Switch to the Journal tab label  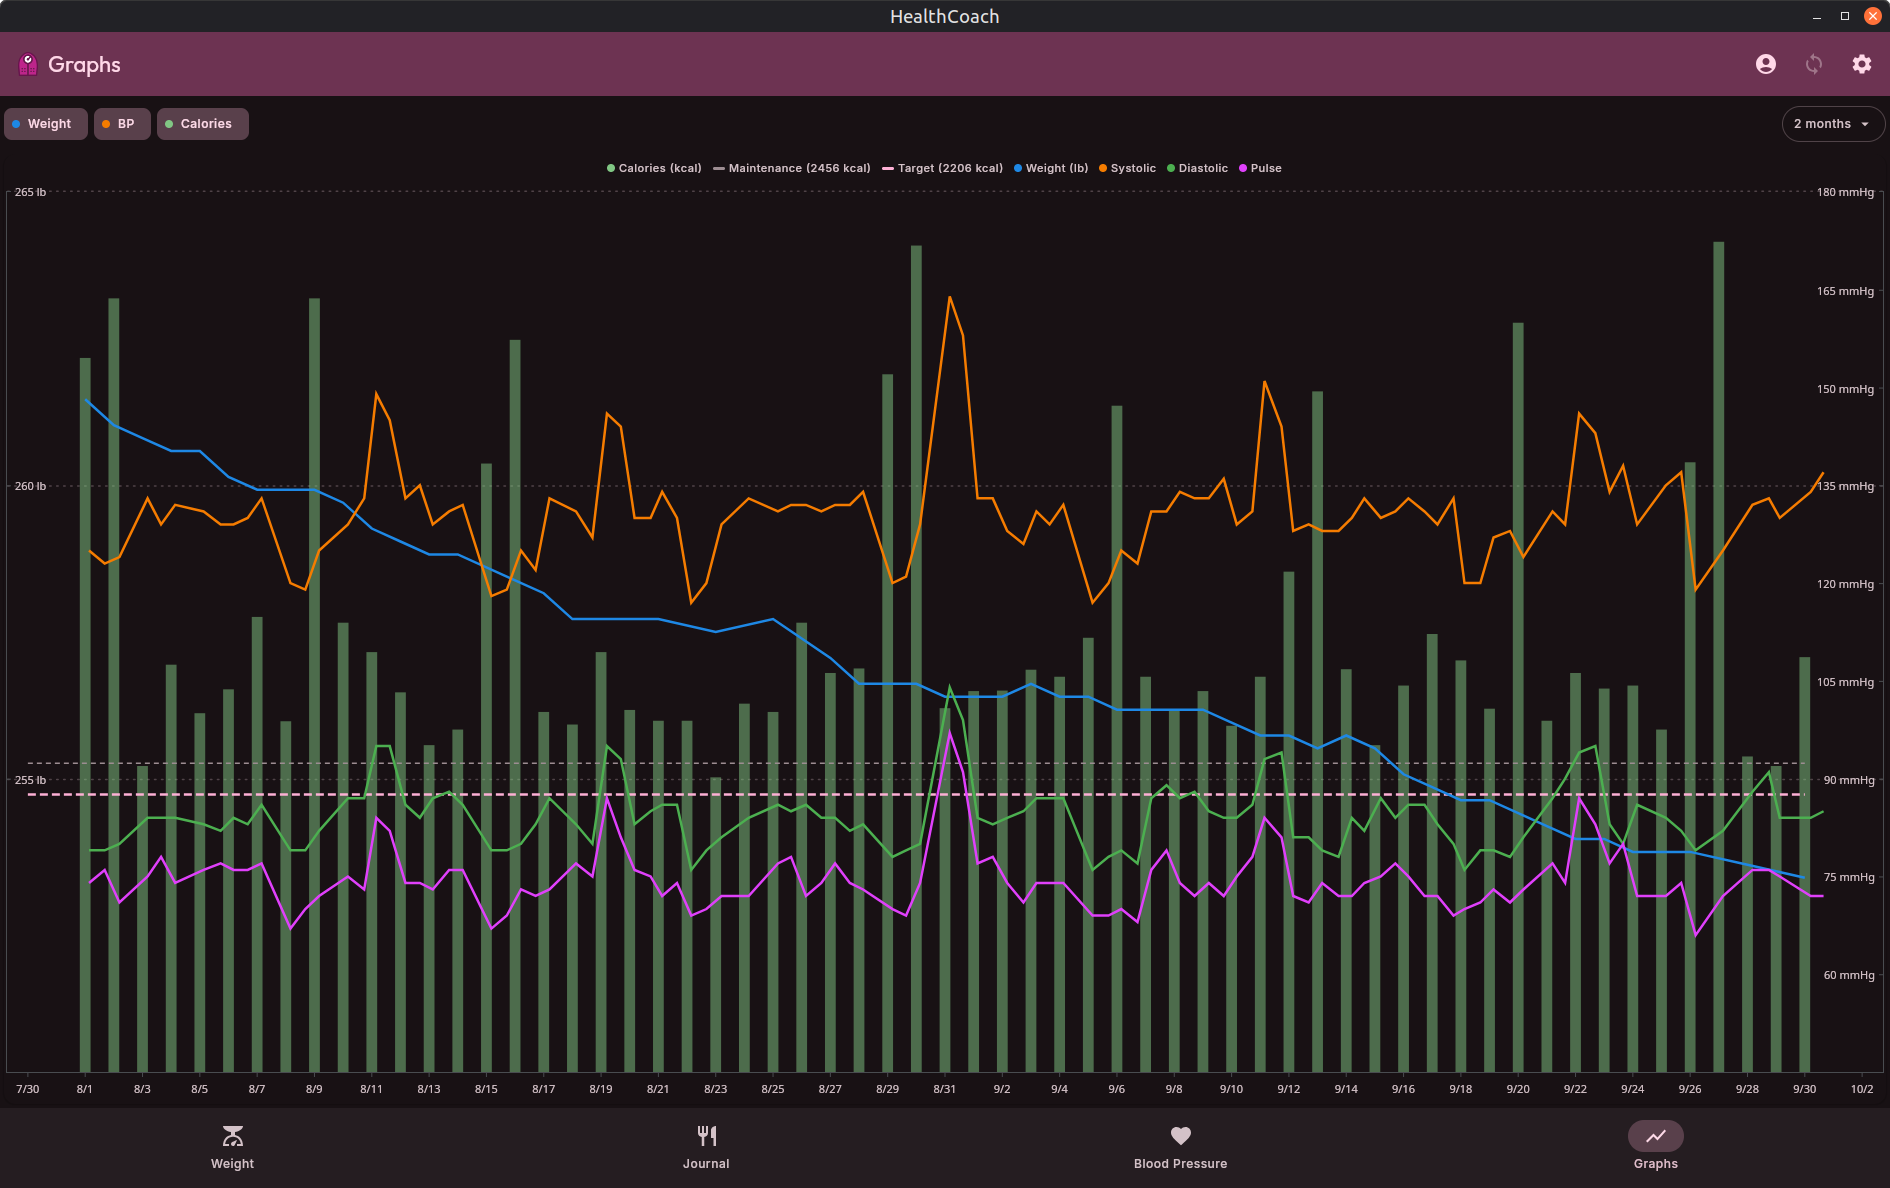pos(706,1164)
